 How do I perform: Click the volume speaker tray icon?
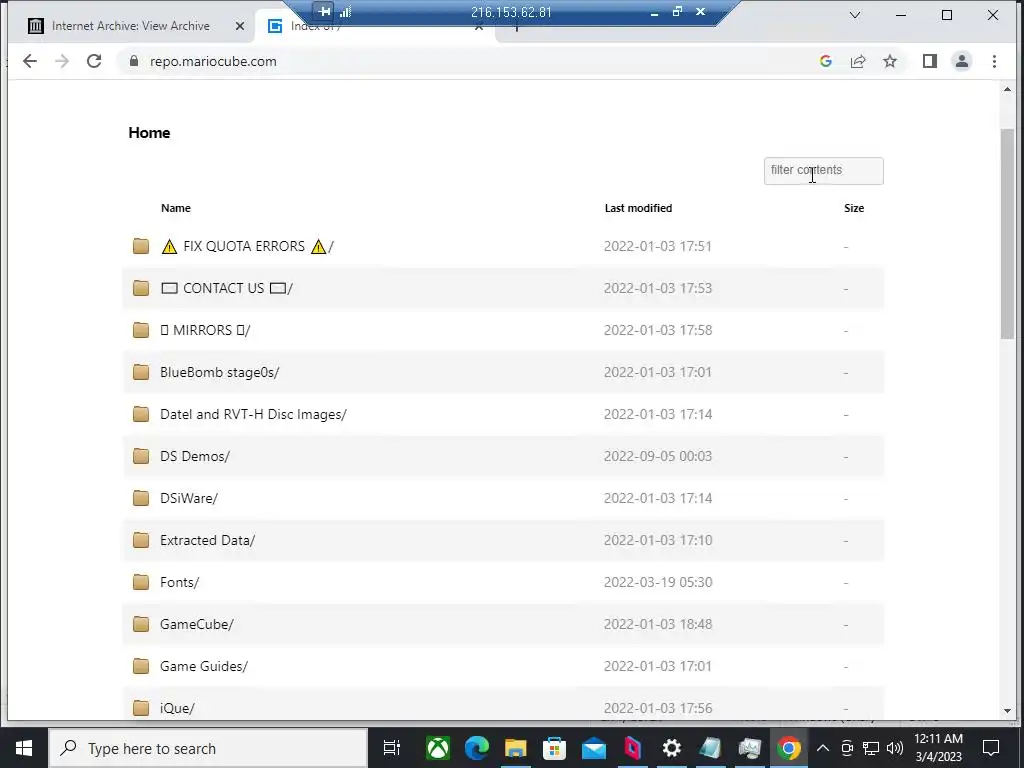895,748
